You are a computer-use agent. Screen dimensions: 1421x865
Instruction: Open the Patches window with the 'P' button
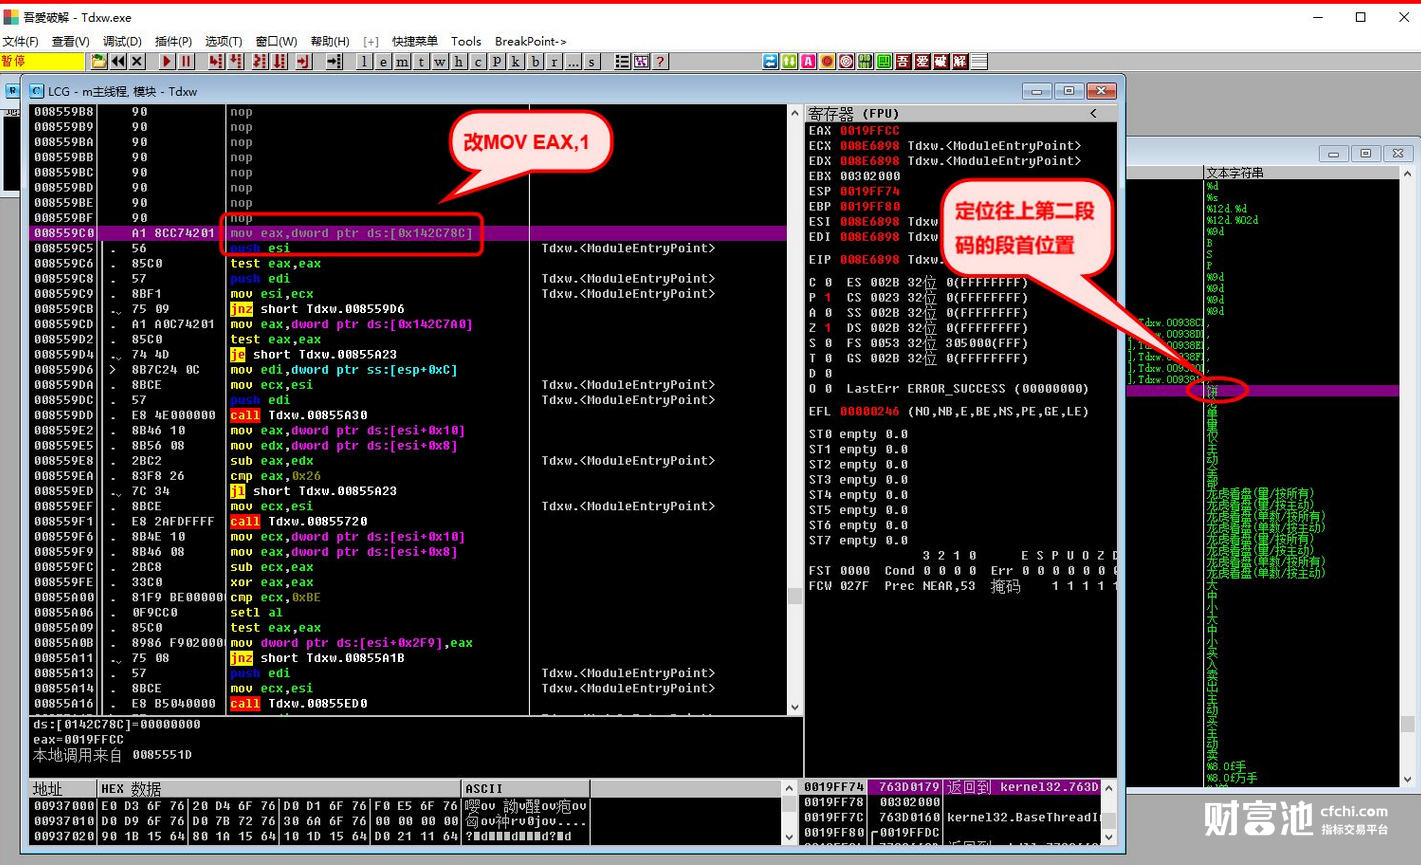coord(497,62)
